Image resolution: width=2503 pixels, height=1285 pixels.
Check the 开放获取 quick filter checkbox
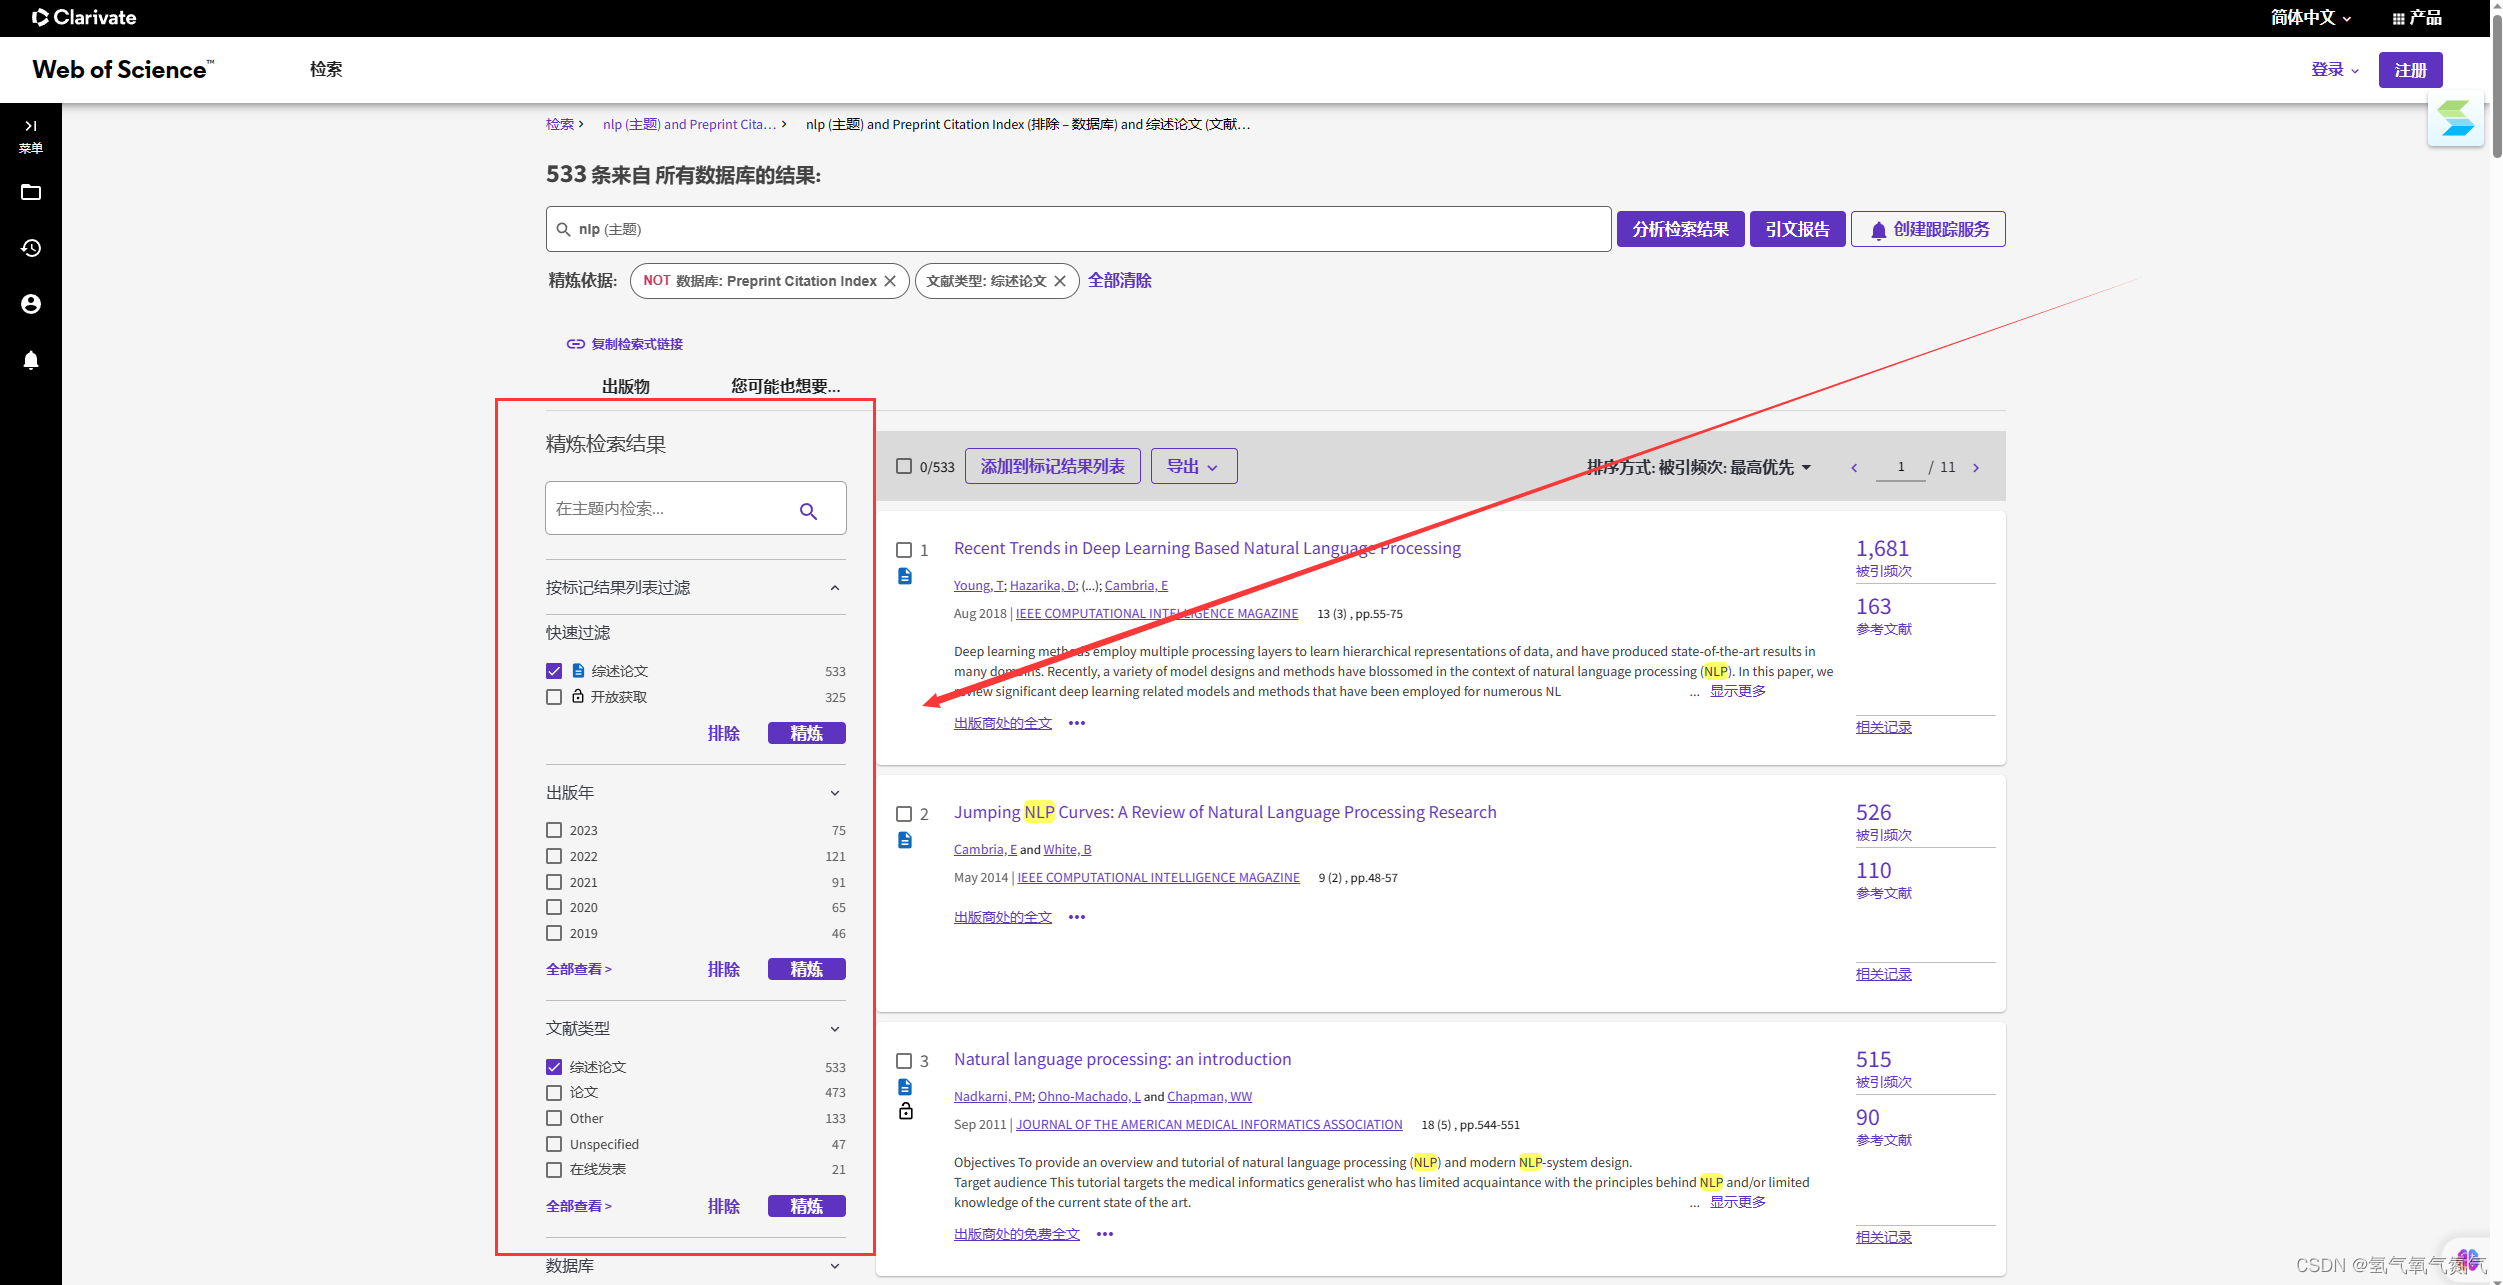tap(554, 697)
